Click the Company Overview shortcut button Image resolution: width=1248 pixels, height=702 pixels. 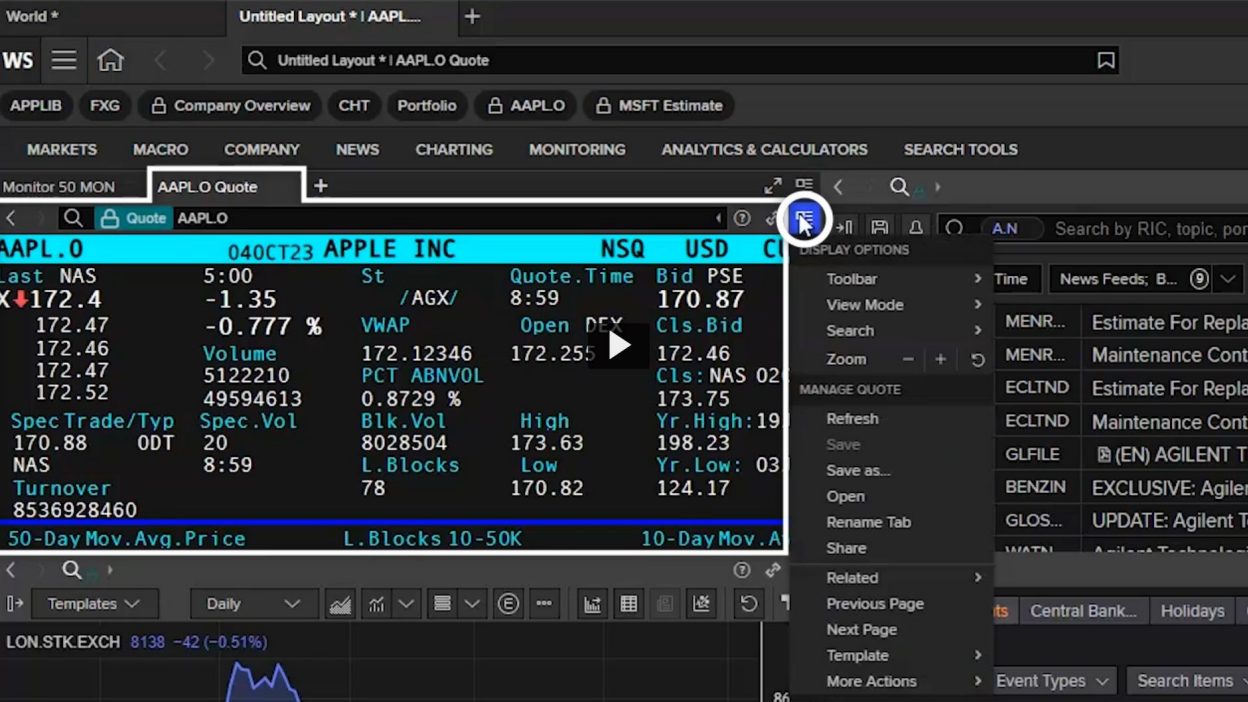point(230,105)
